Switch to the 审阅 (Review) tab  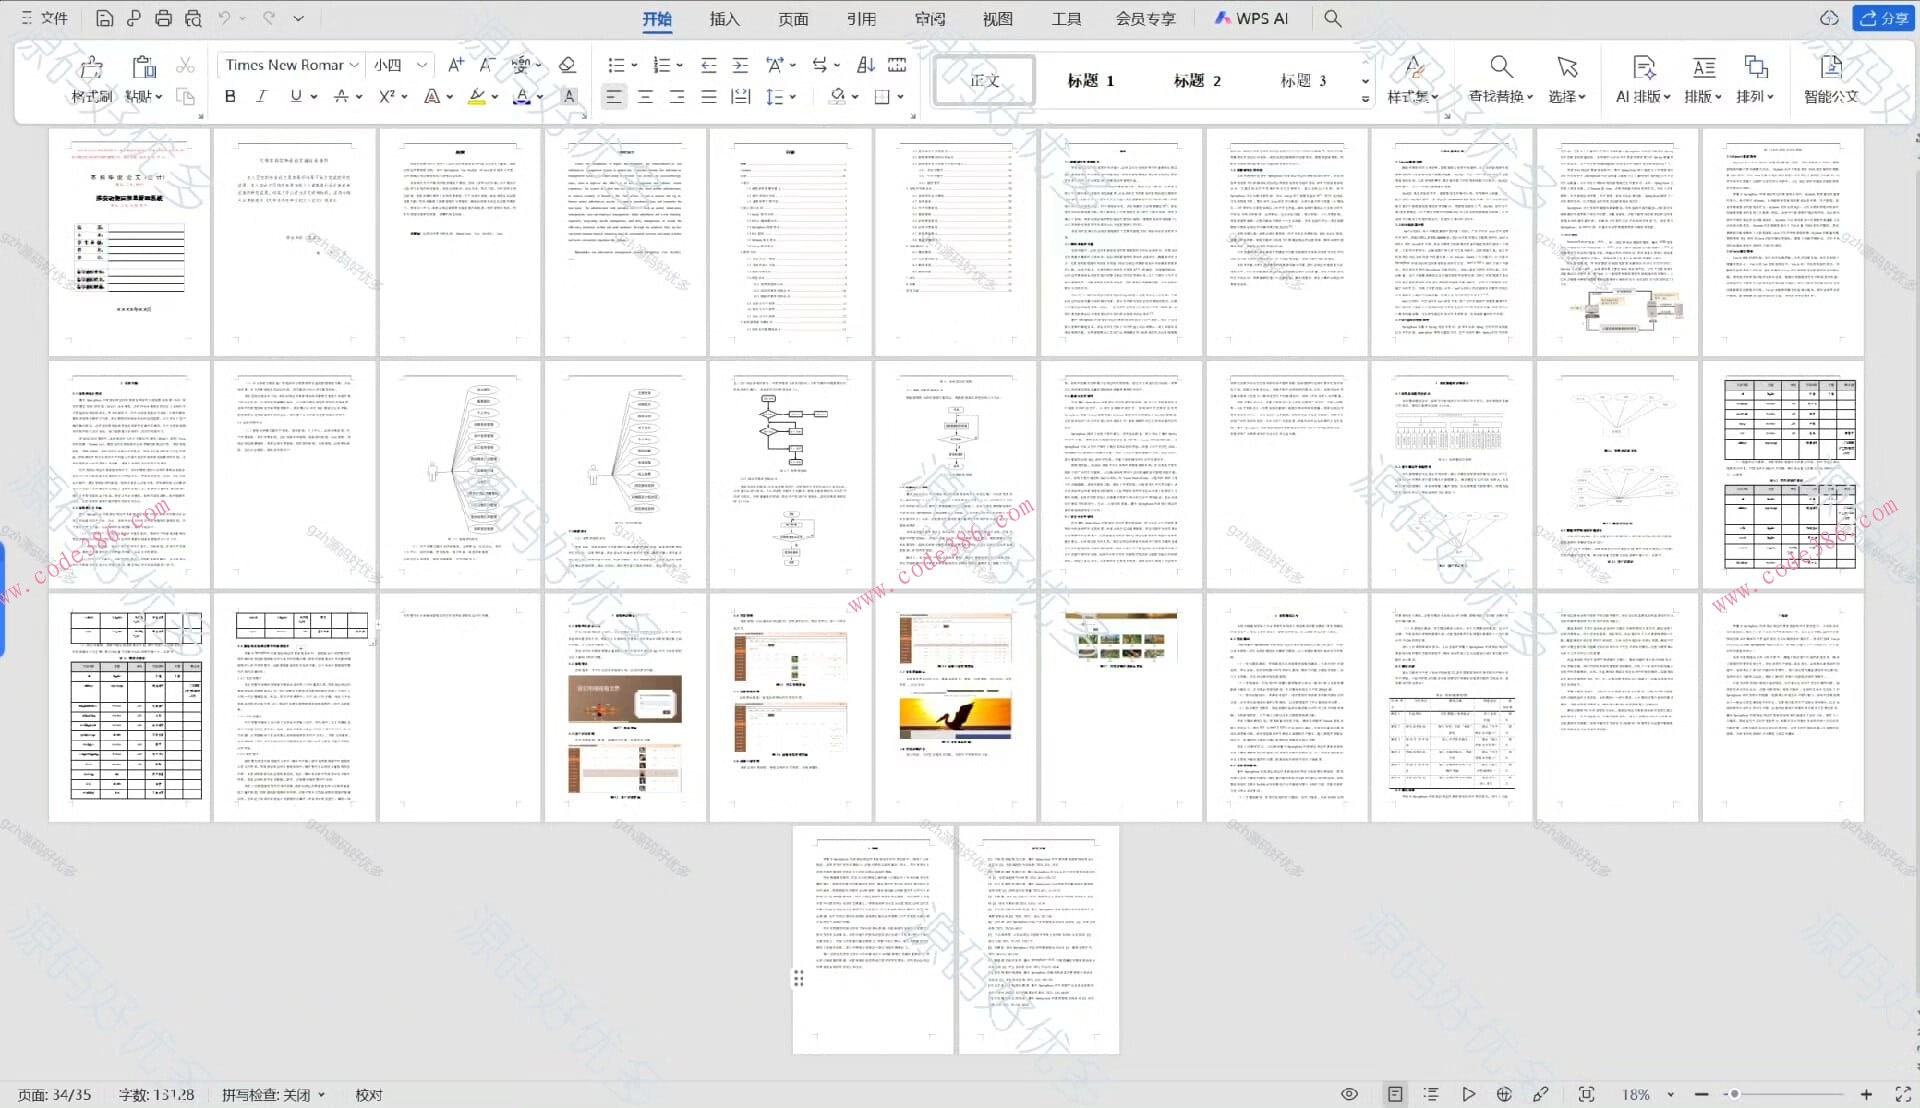(929, 18)
